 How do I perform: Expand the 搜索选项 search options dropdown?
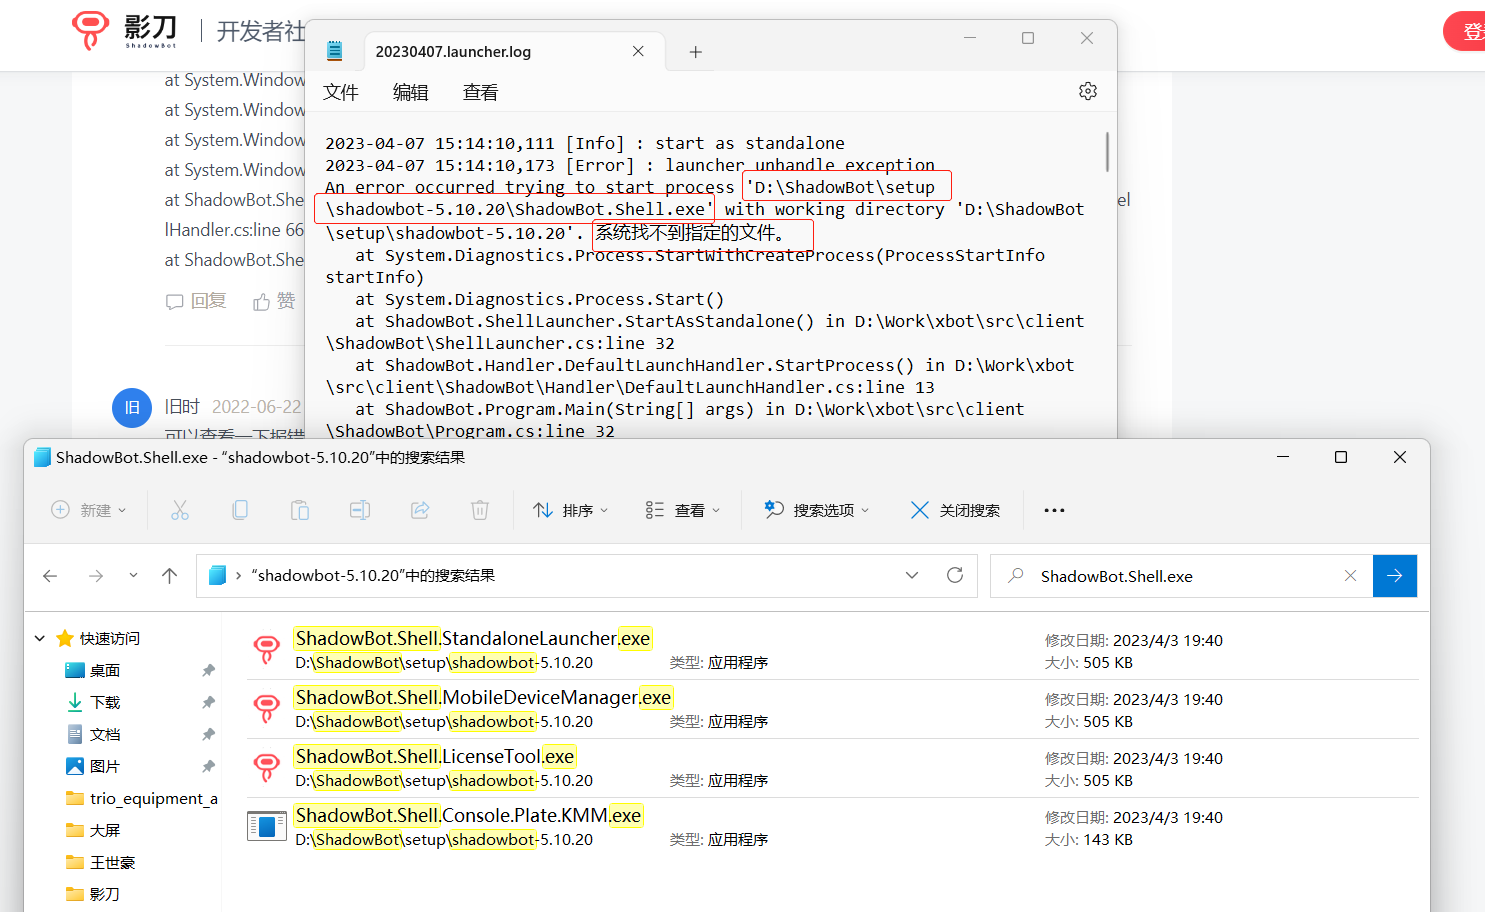(x=816, y=510)
